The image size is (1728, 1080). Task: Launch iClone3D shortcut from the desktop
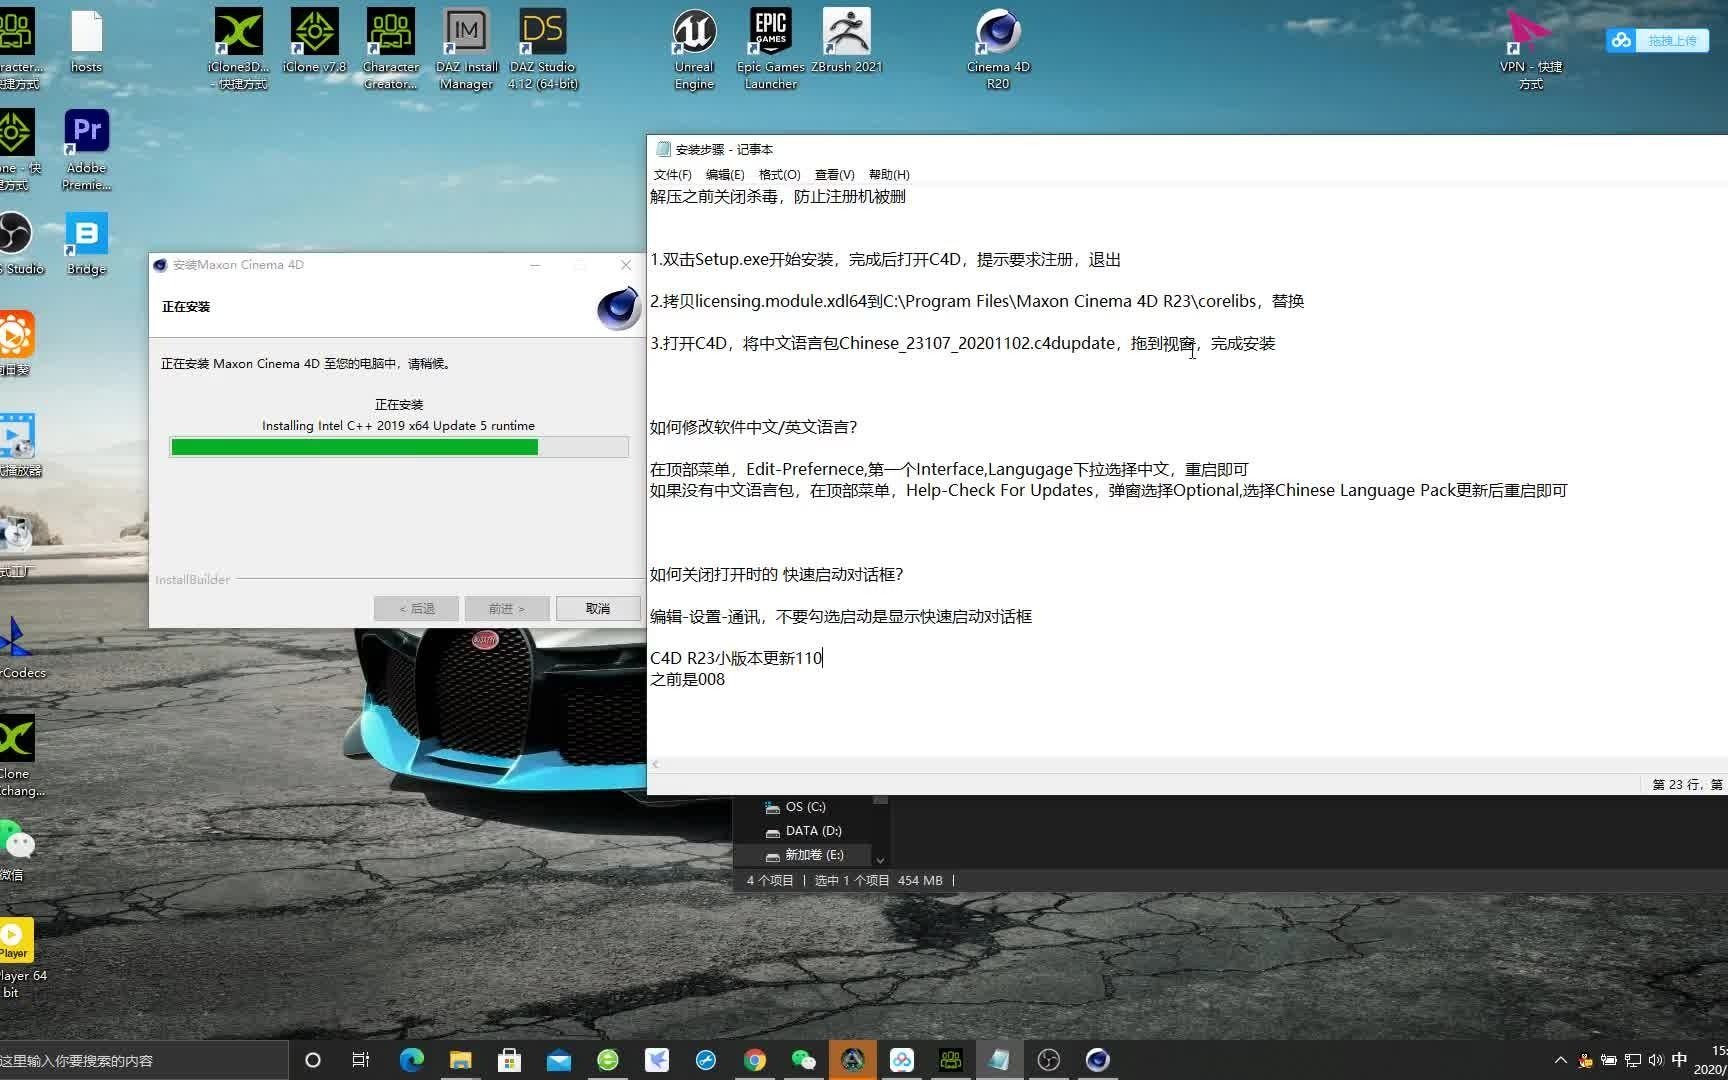[x=239, y=48]
